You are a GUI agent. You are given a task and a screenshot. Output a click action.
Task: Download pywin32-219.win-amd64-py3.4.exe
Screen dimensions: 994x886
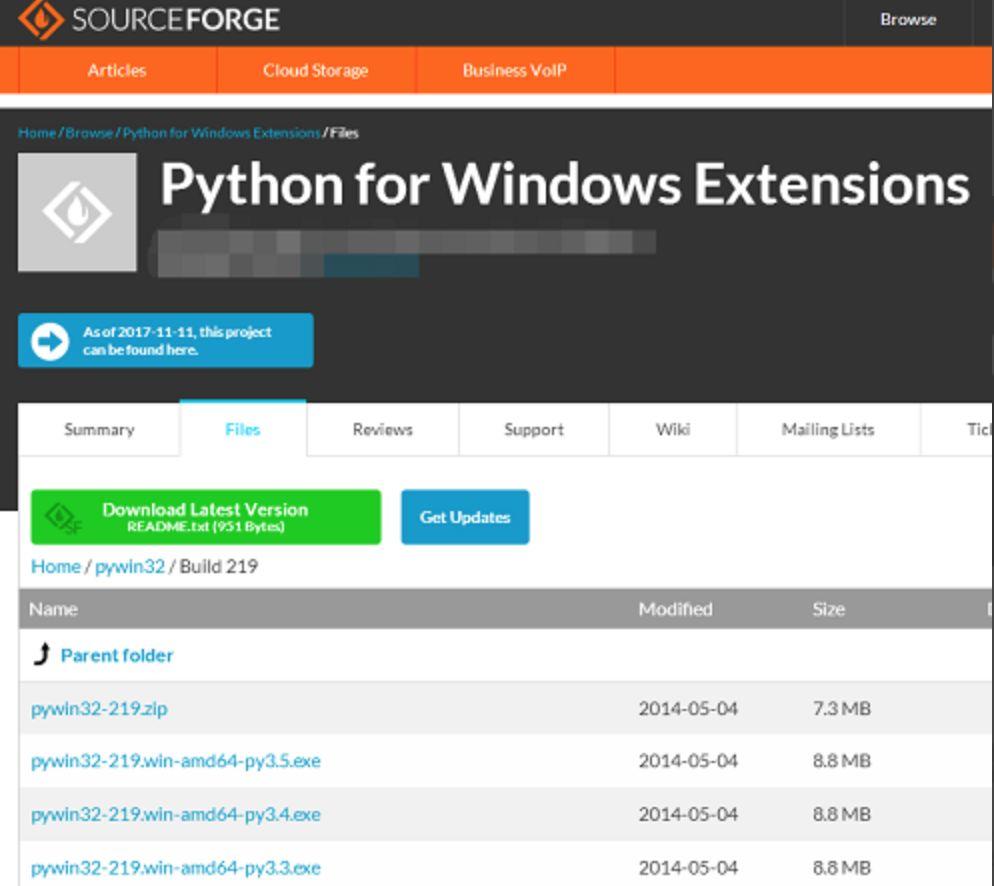(x=176, y=814)
